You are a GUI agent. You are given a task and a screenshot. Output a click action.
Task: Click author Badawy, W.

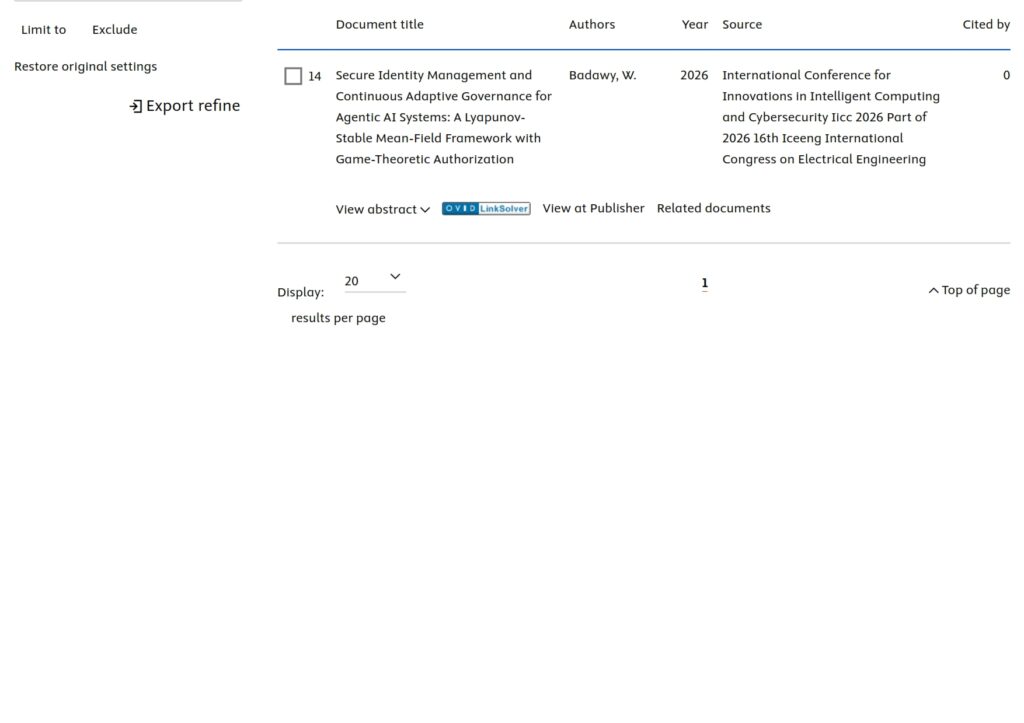[x=602, y=75]
